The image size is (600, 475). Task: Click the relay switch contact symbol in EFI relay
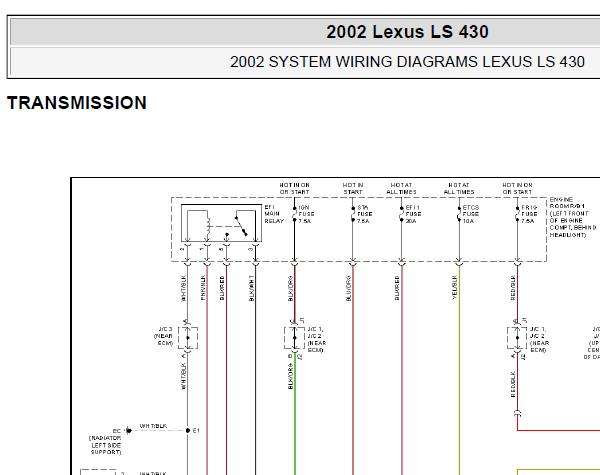click(x=242, y=226)
